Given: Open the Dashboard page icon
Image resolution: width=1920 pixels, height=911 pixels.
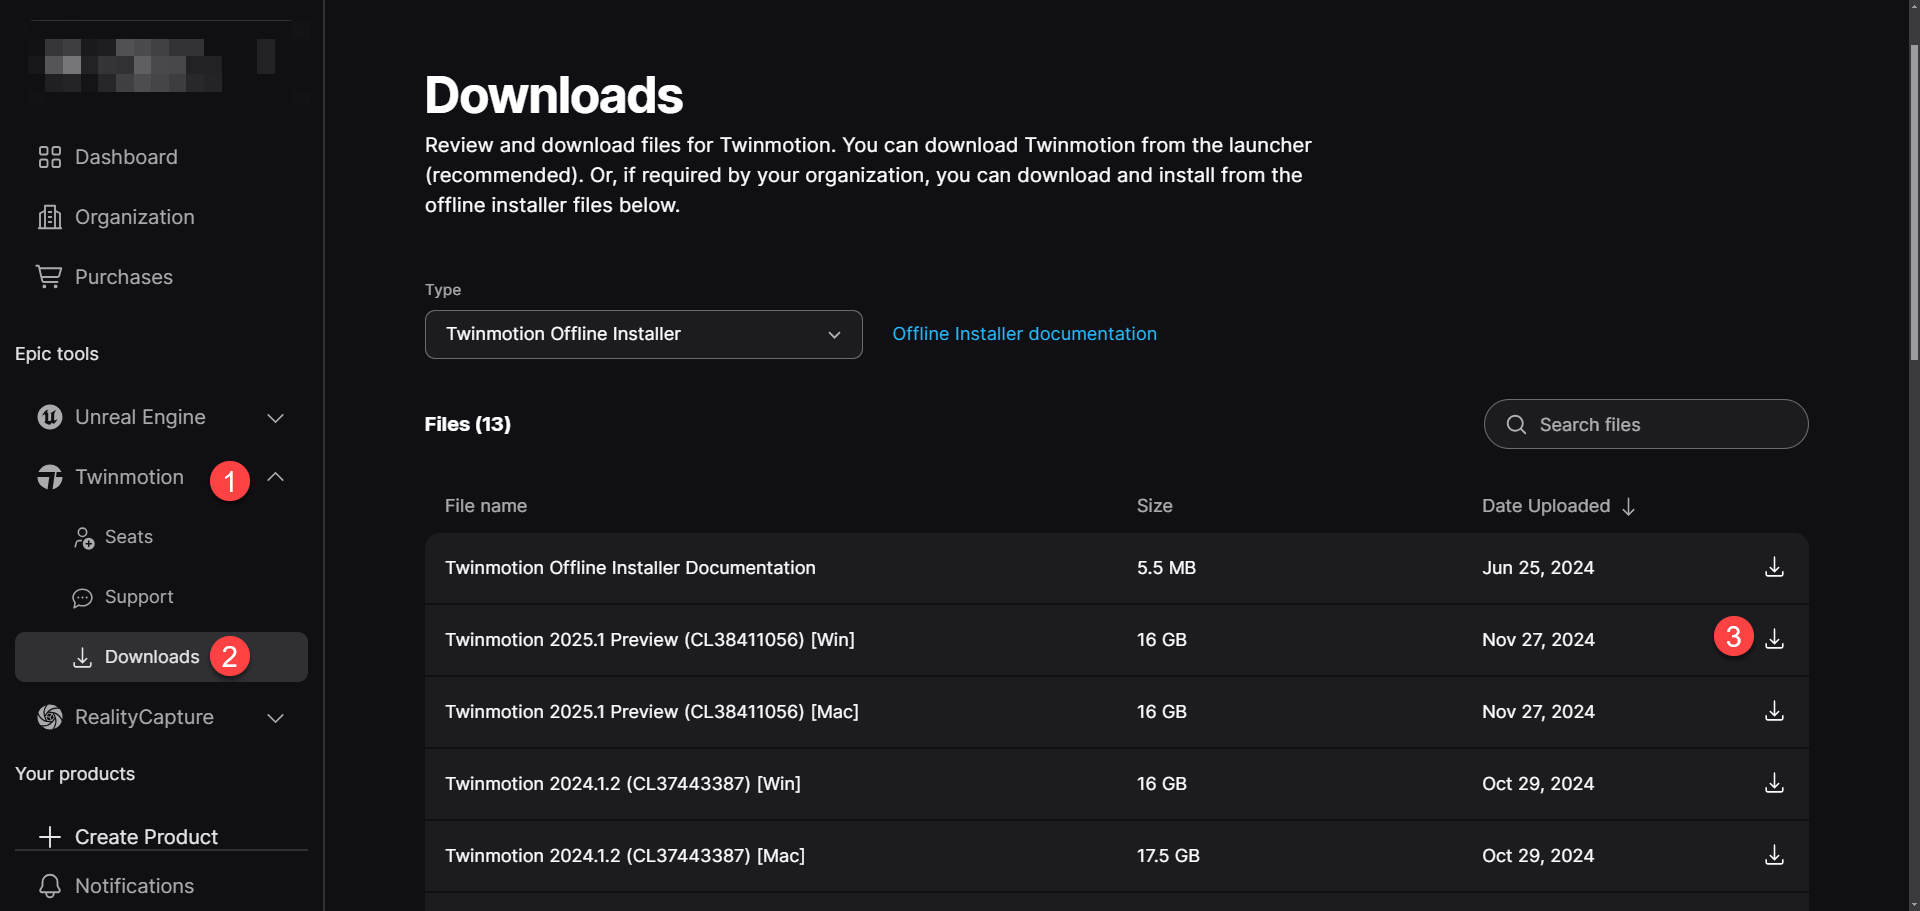Looking at the screenshot, I should pyautogui.click(x=50, y=157).
